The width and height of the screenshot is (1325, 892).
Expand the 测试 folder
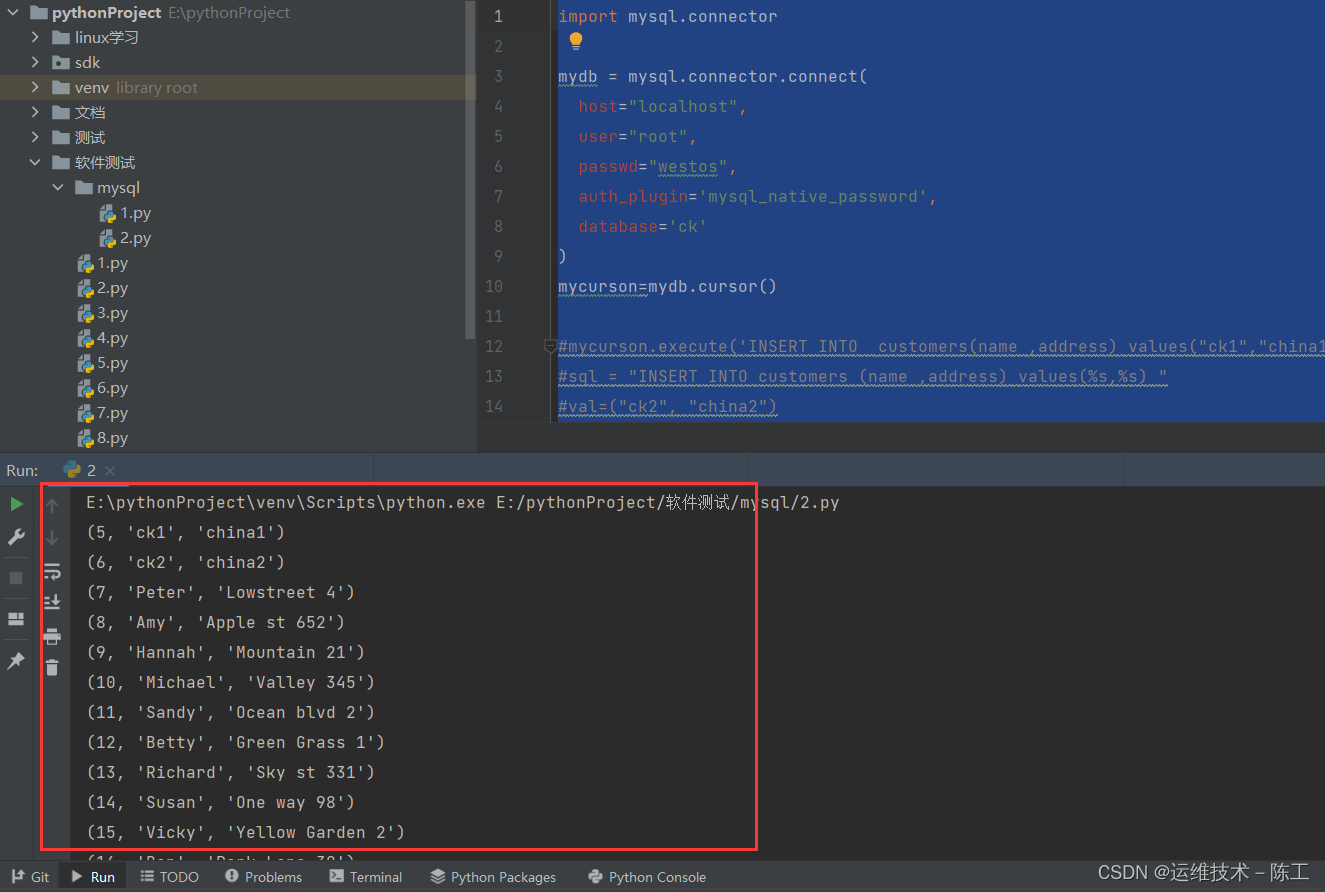coord(36,138)
